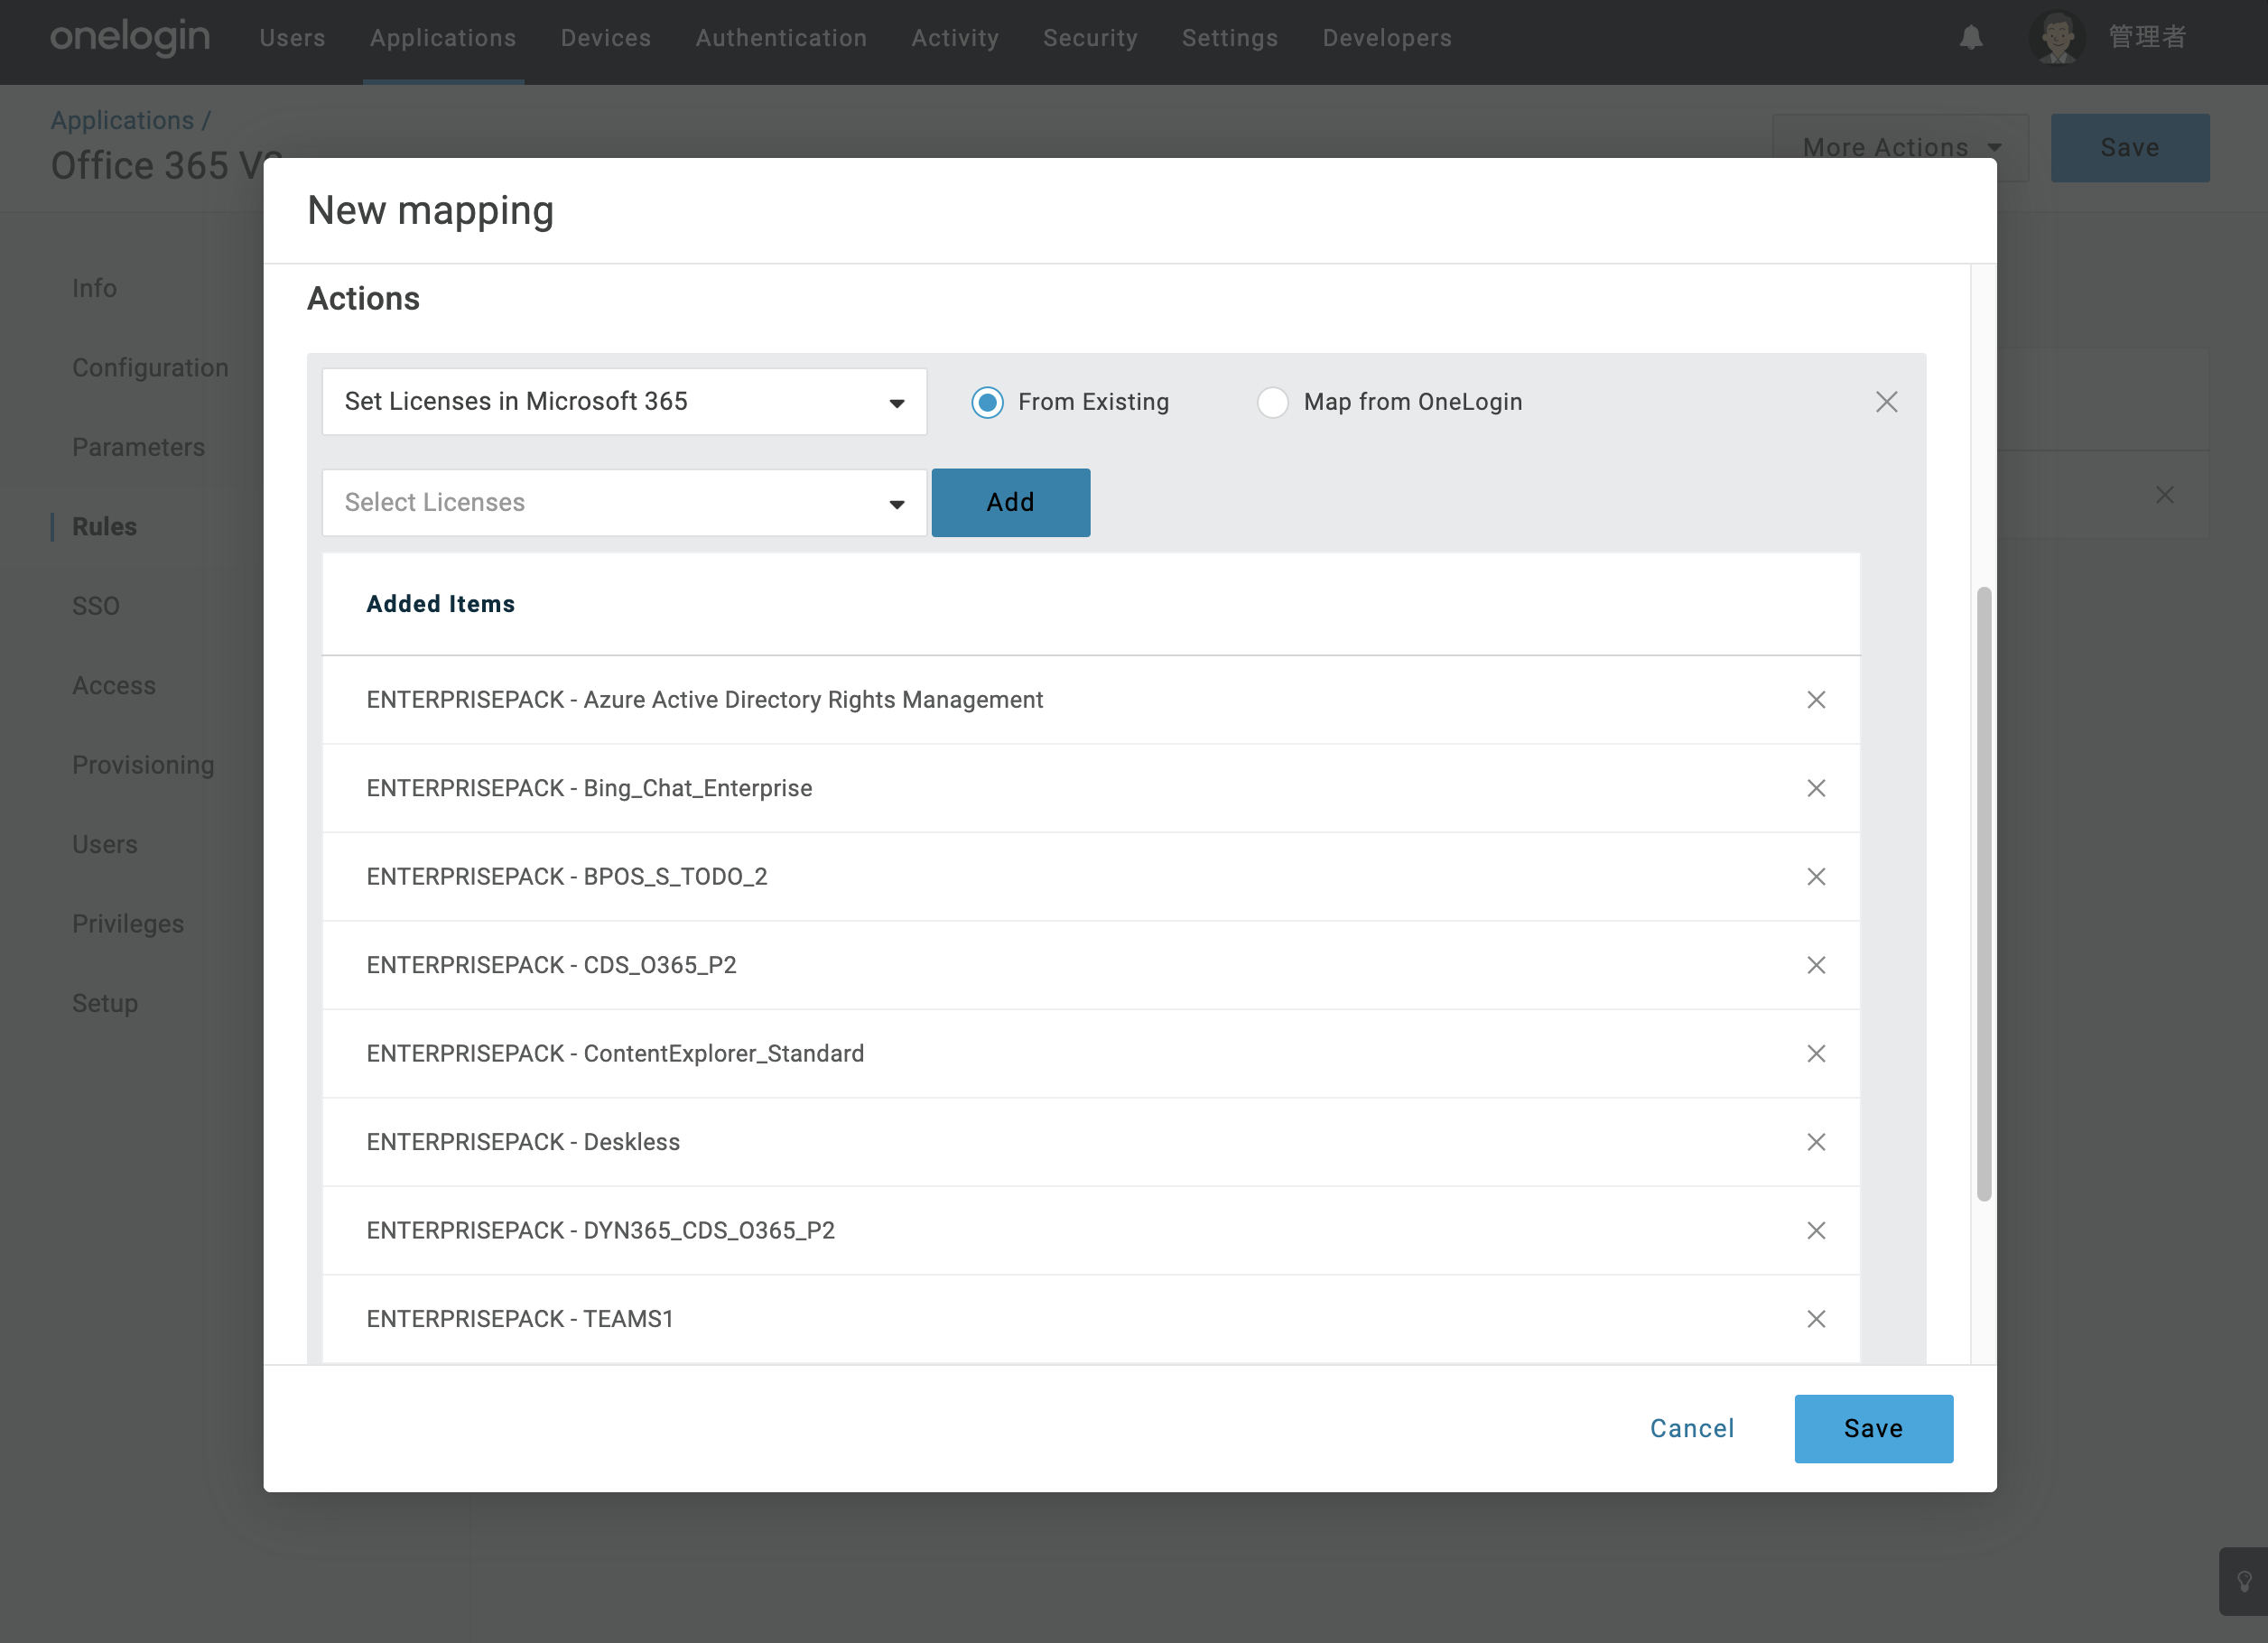2268x1643 pixels.
Task: Delete BPOS_S_TODO_2 from added items
Action: pyautogui.click(x=1816, y=877)
